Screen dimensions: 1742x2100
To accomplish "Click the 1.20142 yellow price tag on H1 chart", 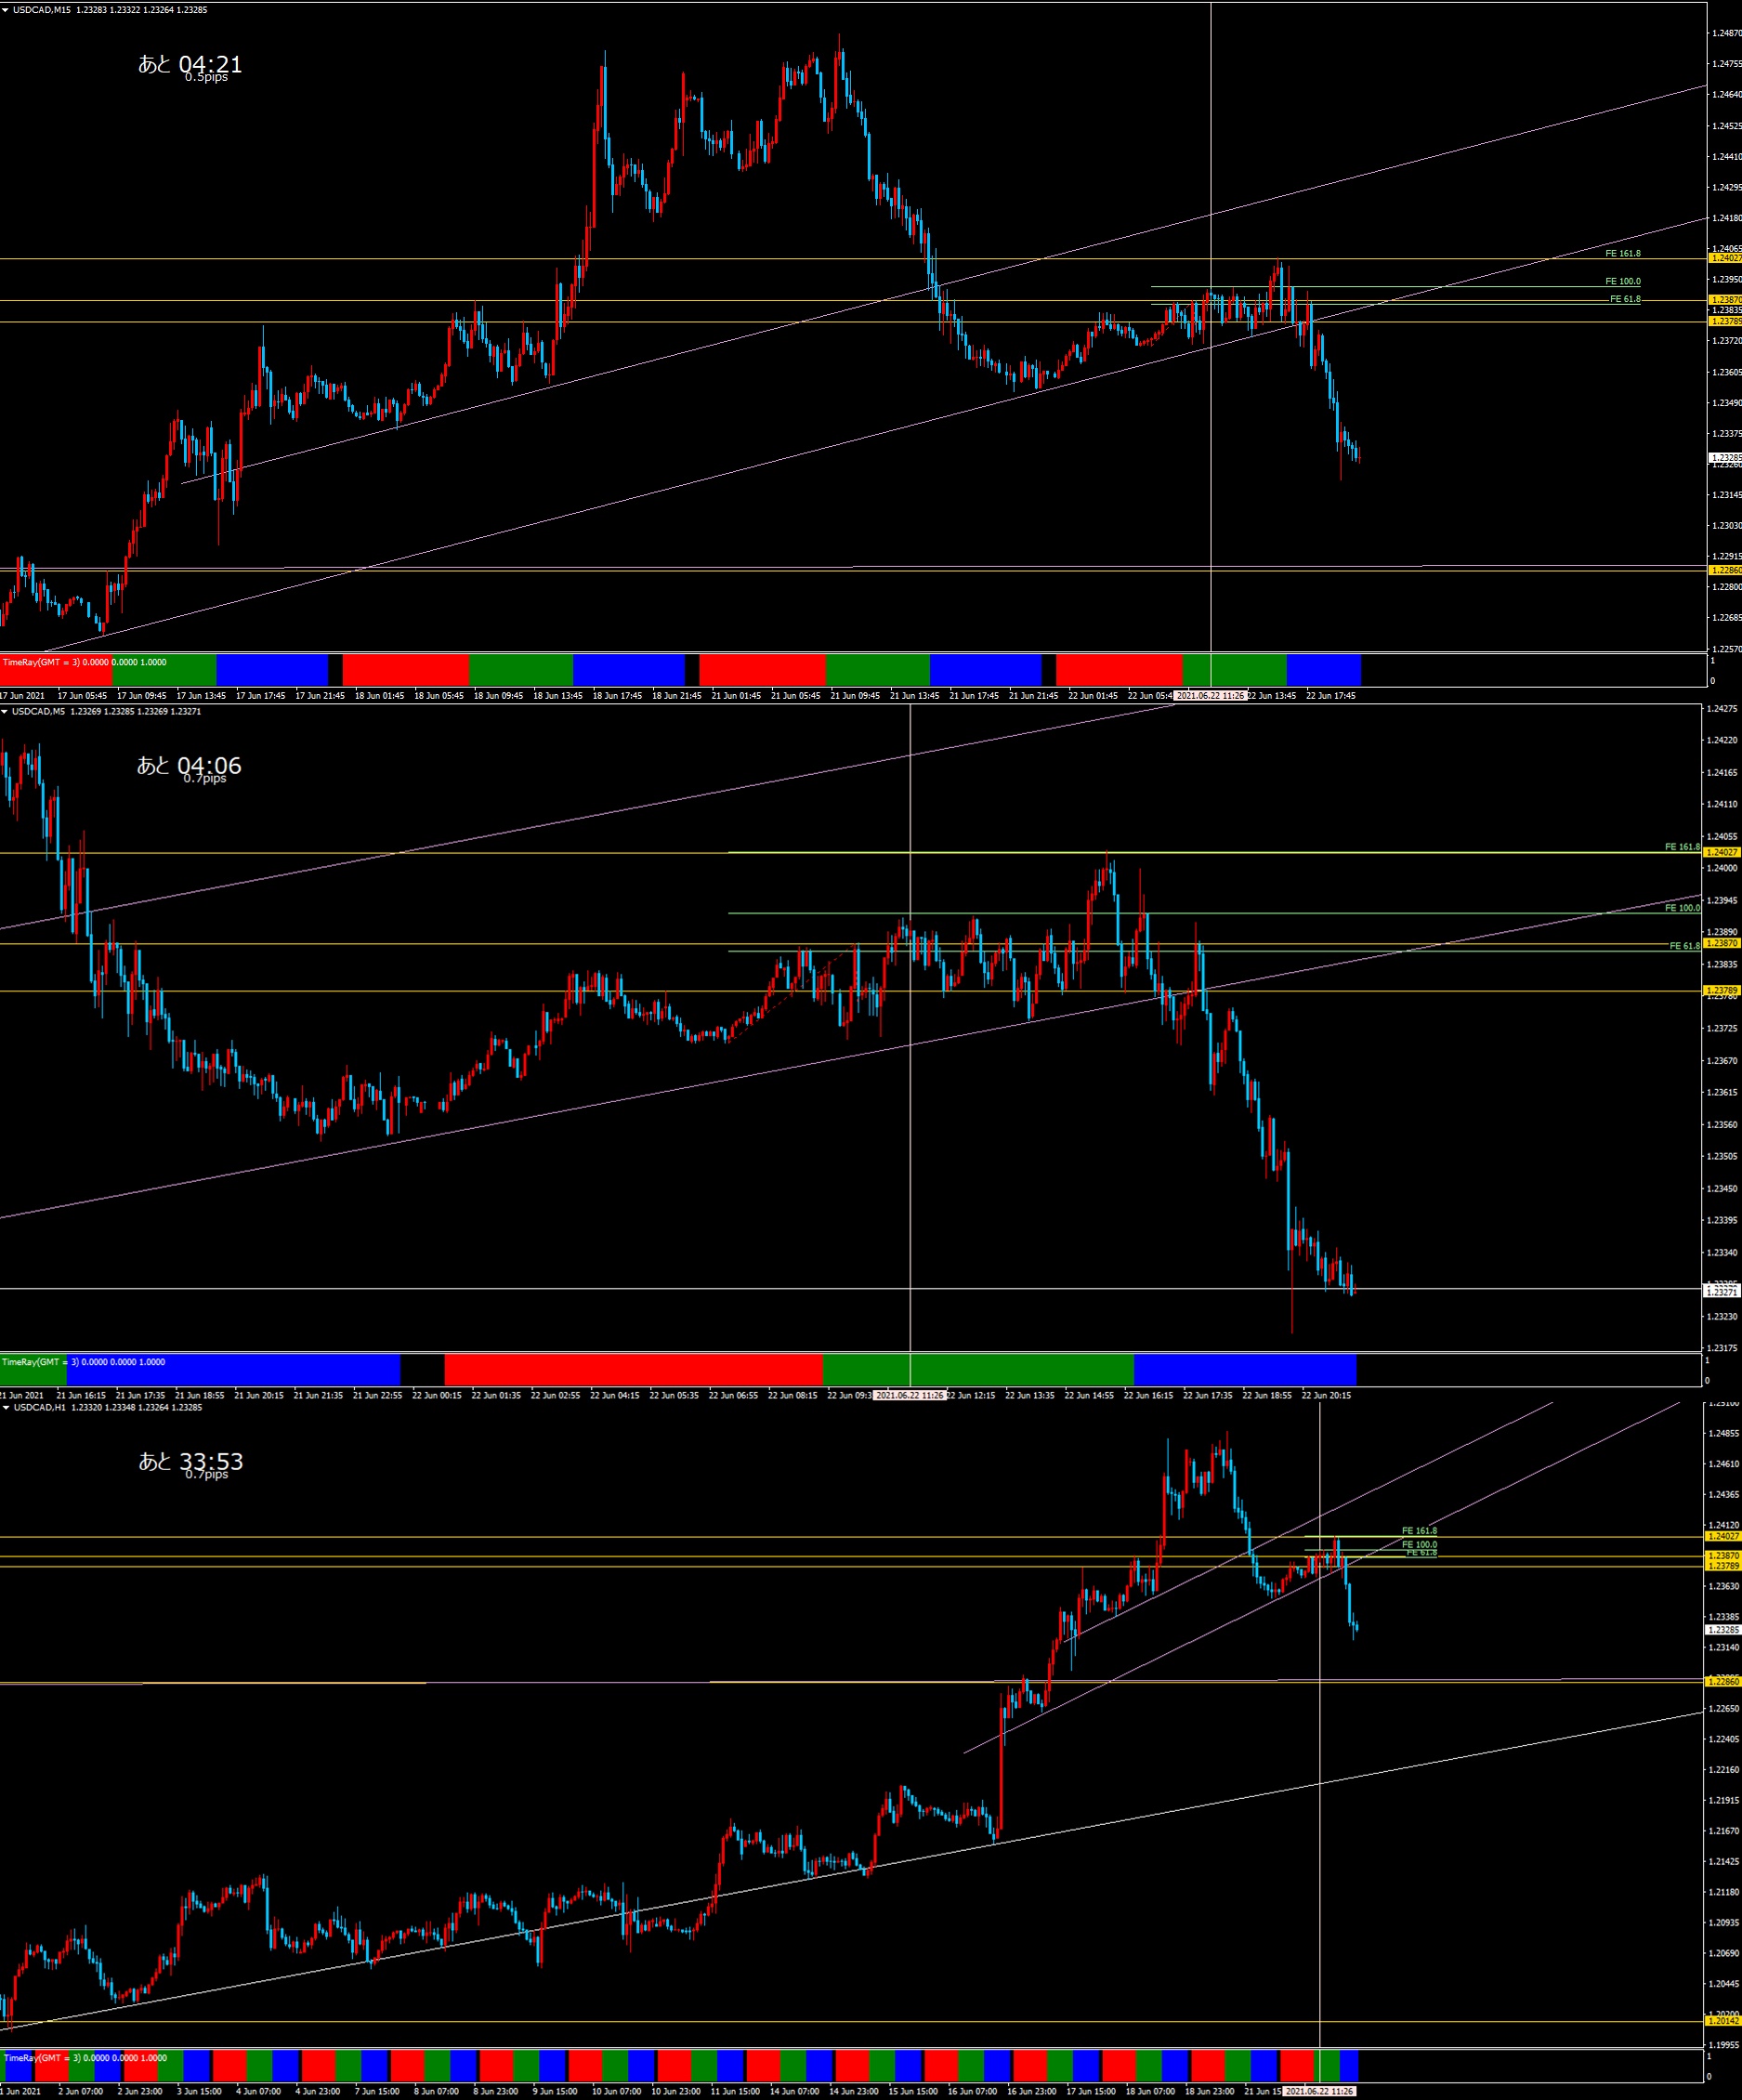I will 1723,2021.
